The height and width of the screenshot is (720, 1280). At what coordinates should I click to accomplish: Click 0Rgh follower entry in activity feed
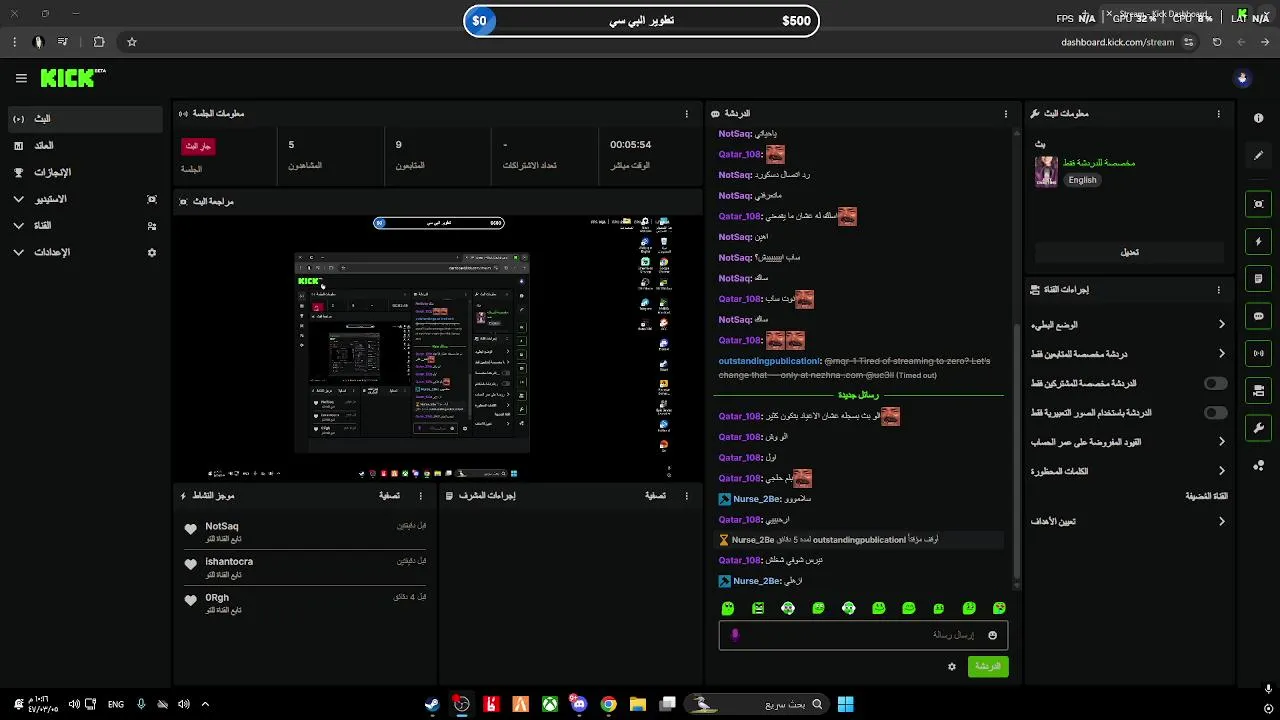click(305, 603)
